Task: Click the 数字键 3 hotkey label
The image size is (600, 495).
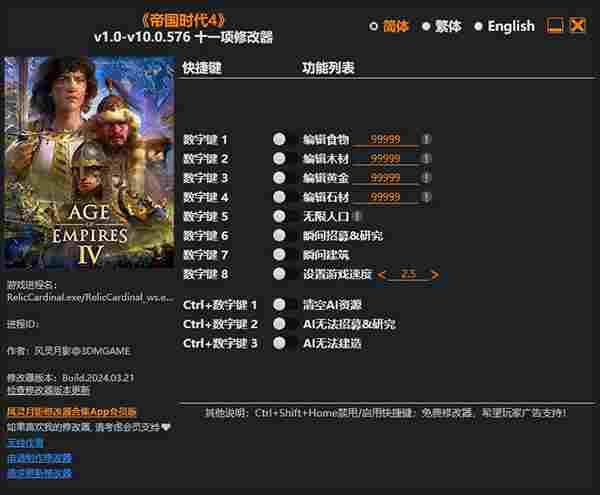Action: 205,178
